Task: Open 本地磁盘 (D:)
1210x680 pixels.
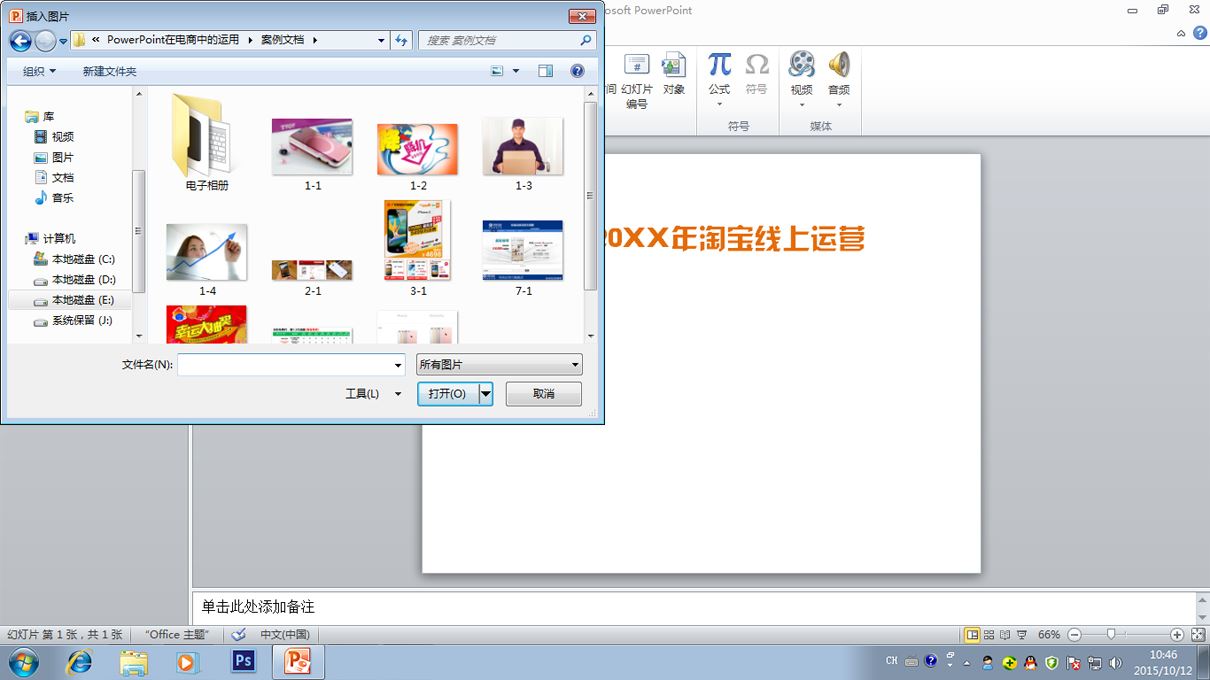Action: point(74,280)
